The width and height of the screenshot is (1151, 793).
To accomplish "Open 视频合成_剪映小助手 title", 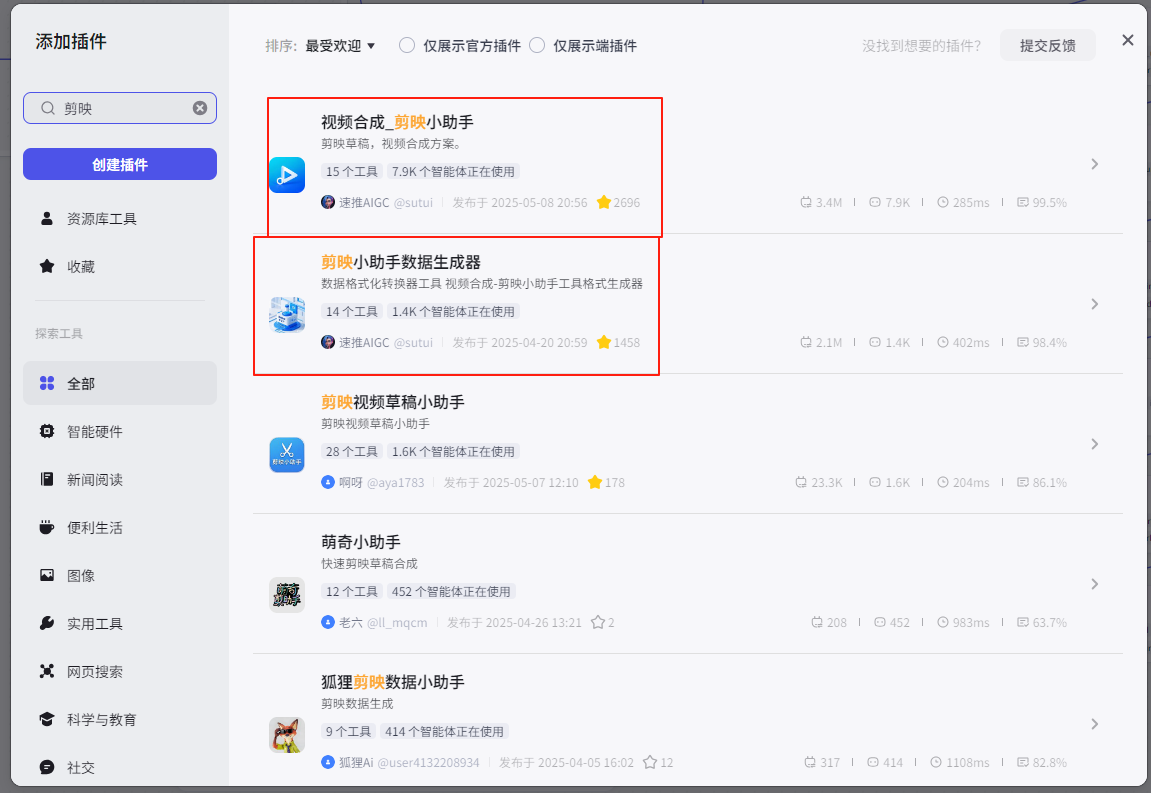I will pyautogui.click(x=397, y=122).
